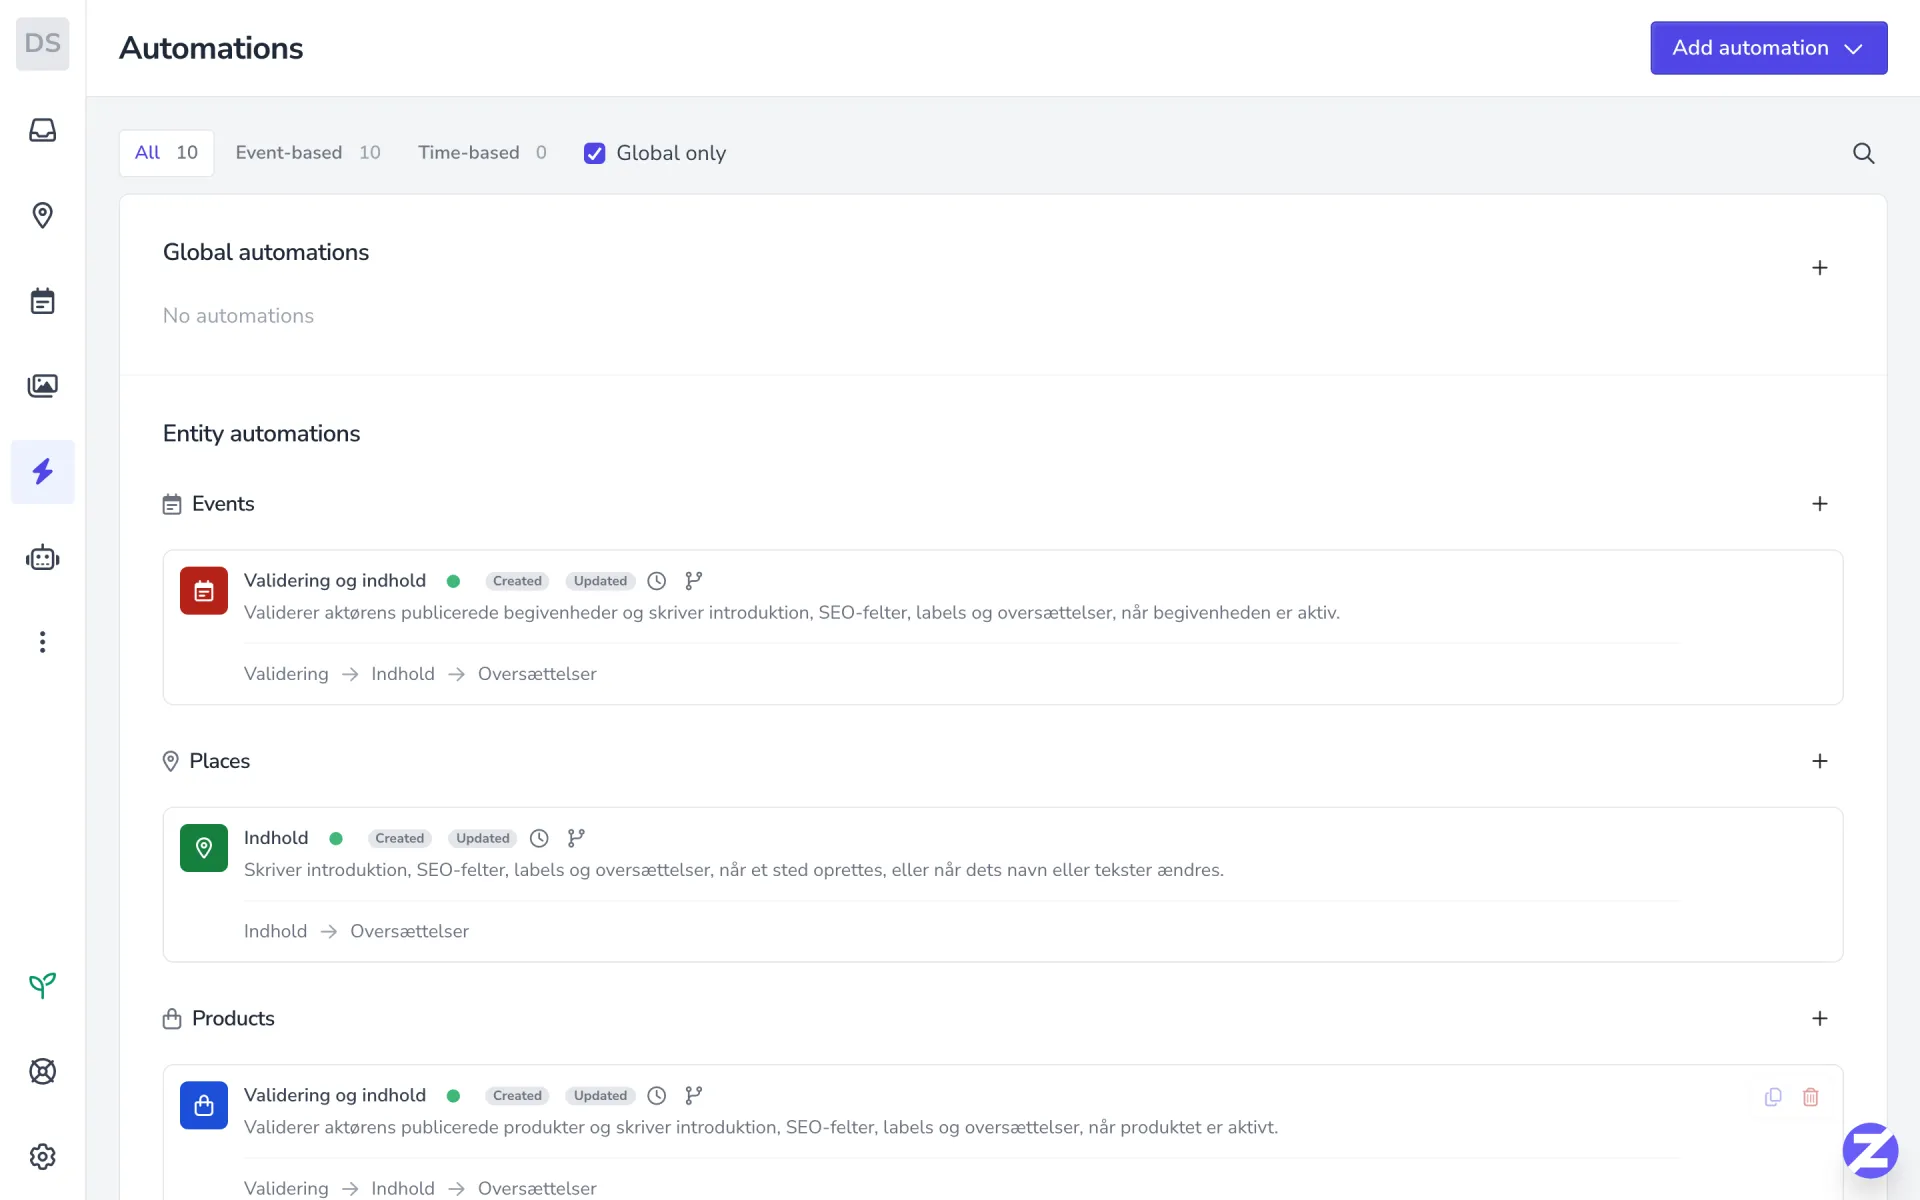Select the automations lightning icon in sidebar

[x=42, y=471]
